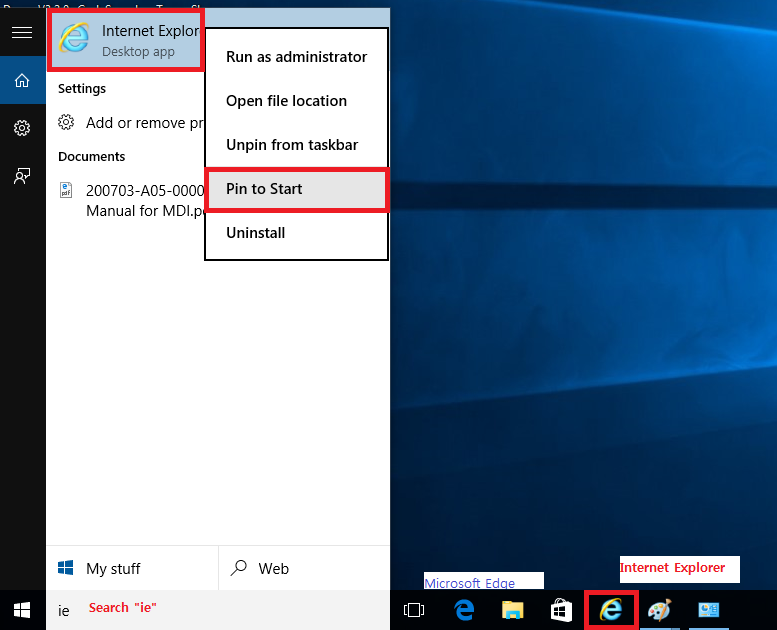Click the Task View taskbar icon

coord(414,610)
